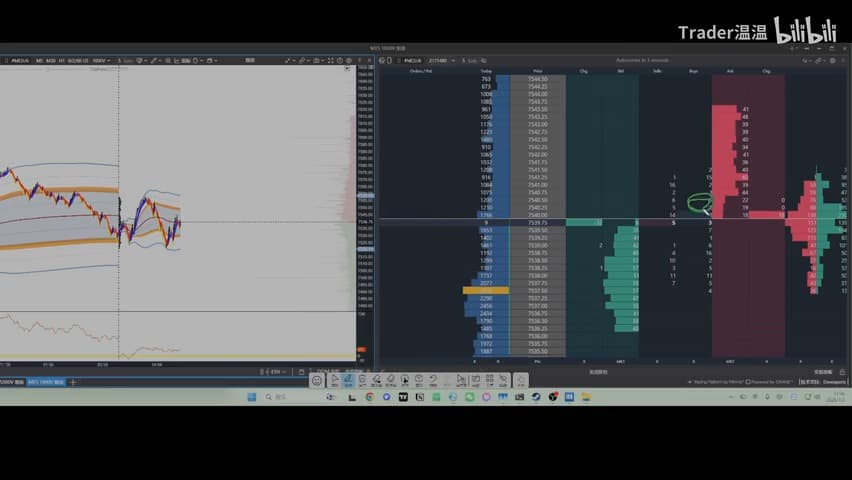Click the Sells column header in DOM
The width and height of the screenshot is (852, 480).
click(x=657, y=71)
